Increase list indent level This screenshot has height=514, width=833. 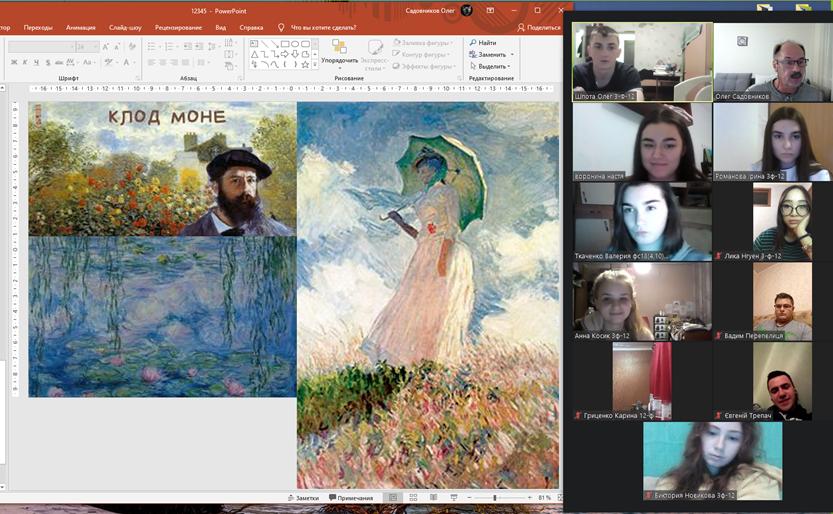(x=199, y=47)
